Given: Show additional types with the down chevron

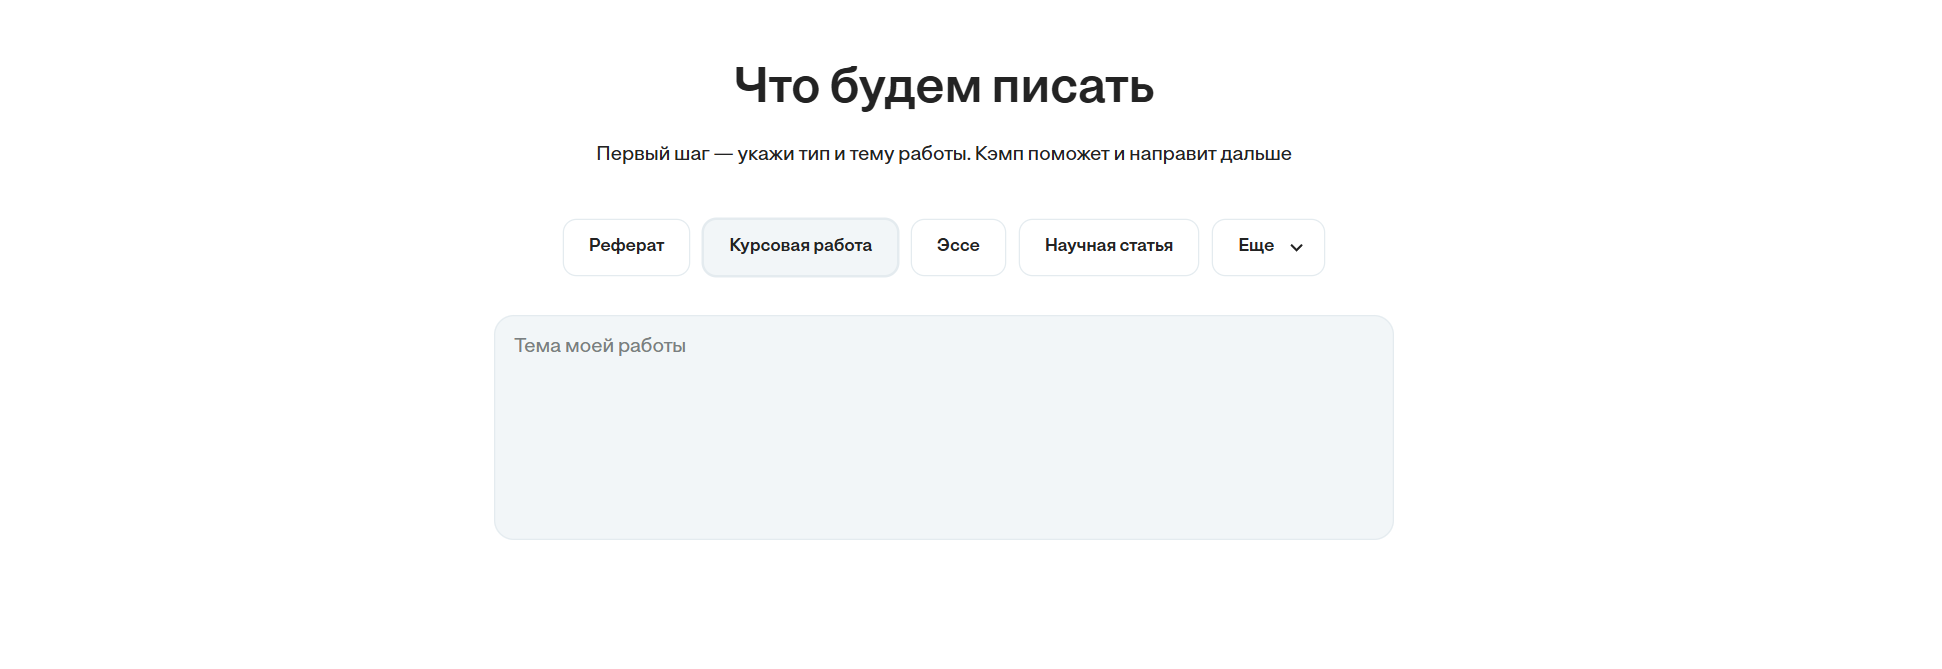Looking at the screenshot, I should pos(1296,248).
